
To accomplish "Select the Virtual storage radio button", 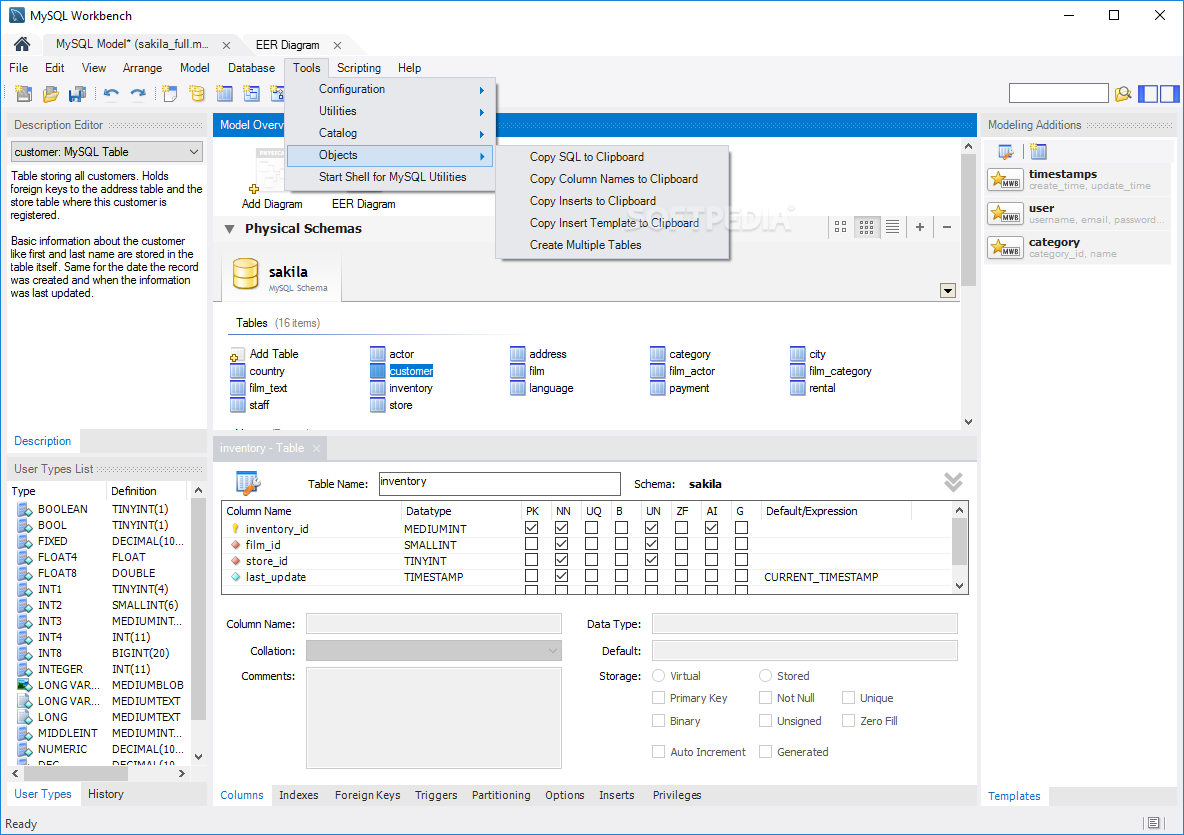I will (x=658, y=676).
